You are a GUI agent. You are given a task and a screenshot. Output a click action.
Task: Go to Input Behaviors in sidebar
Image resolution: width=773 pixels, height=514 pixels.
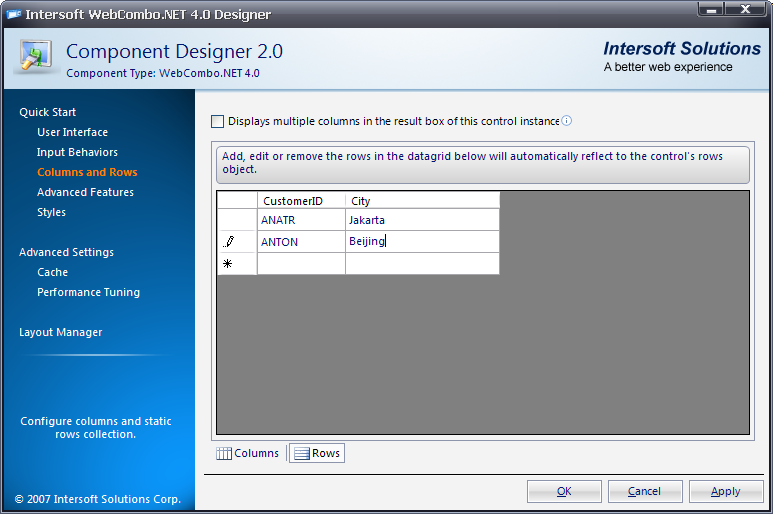tap(77, 152)
